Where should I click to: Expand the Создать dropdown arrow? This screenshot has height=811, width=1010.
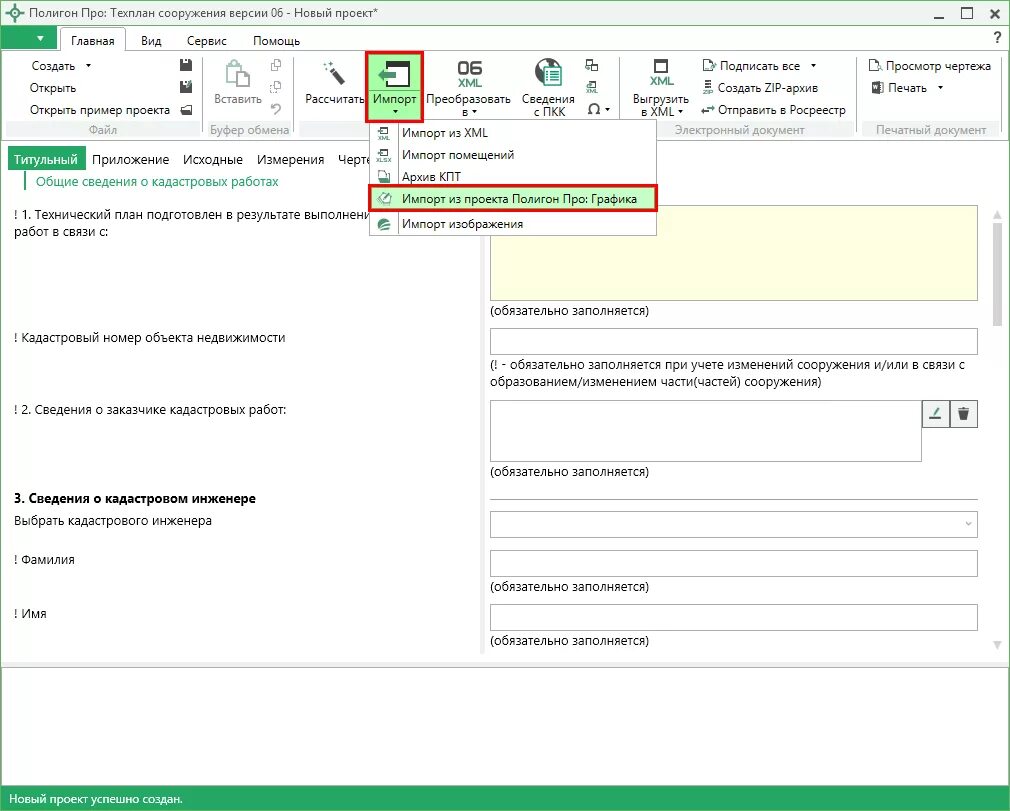coord(88,66)
